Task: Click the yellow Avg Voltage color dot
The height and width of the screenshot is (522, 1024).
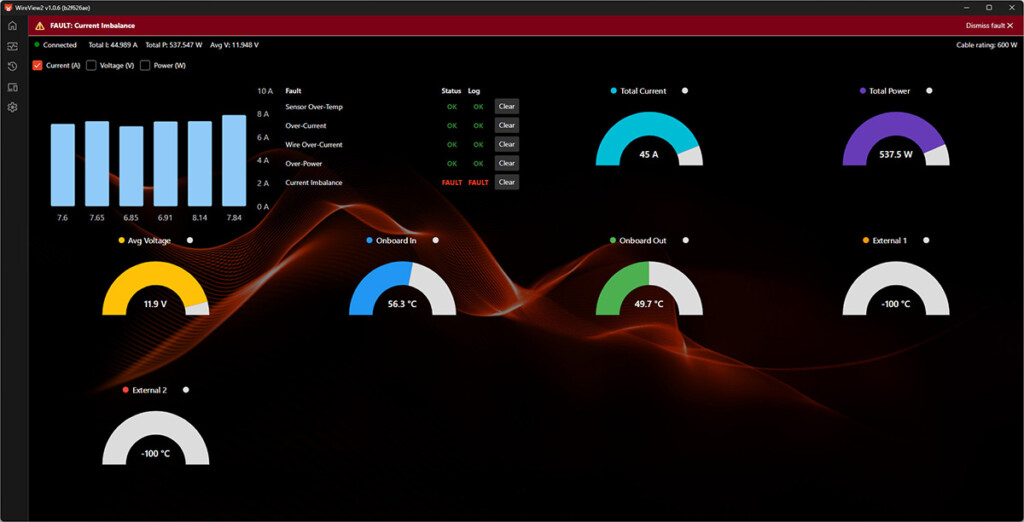Action: click(x=121, y=240)
